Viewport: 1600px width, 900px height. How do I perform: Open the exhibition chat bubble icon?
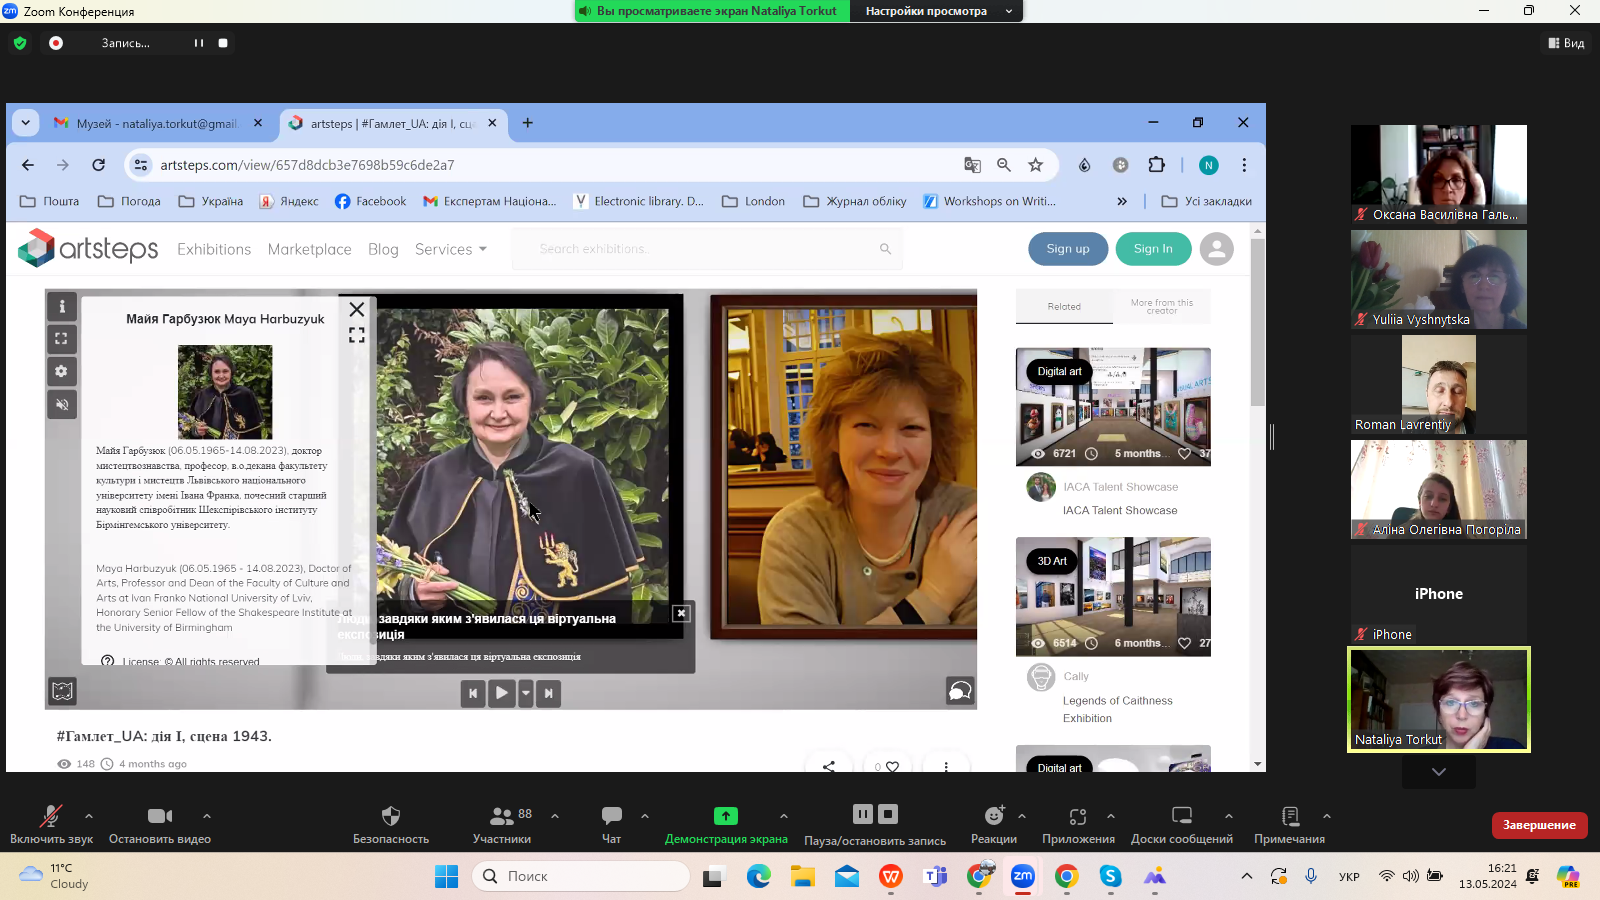tap(959, 691)
